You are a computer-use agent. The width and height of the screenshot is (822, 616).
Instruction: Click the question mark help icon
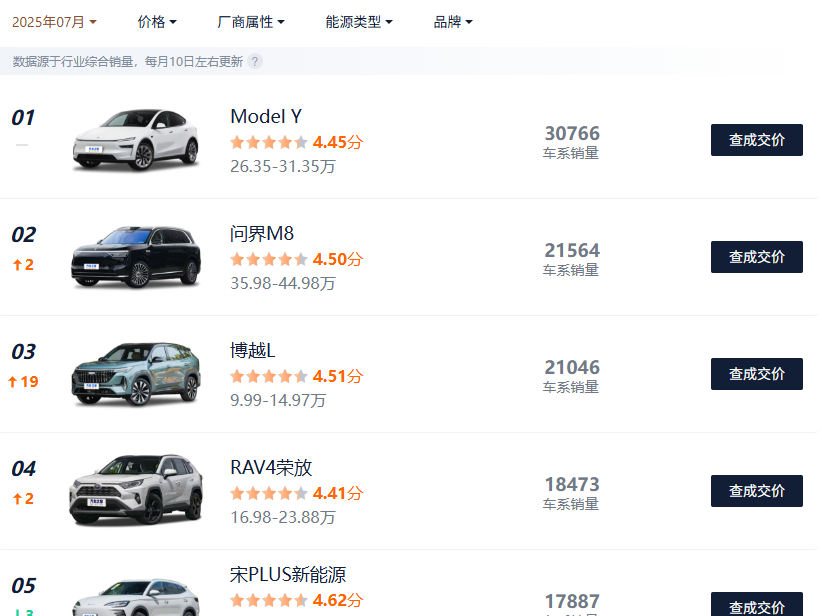tap(255, 61)
